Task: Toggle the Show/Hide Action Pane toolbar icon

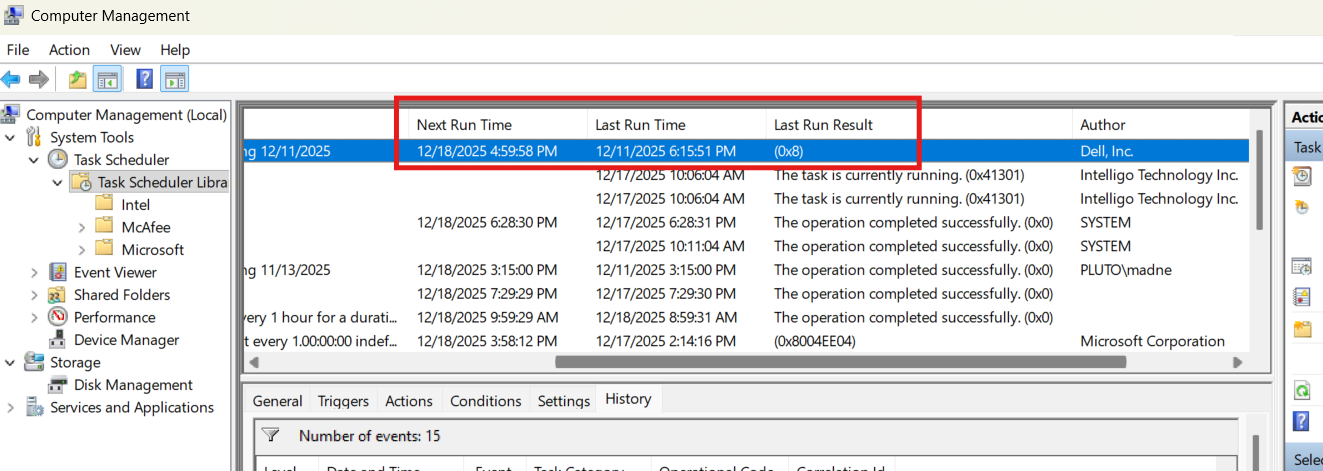Action: (x=175, y=79)
